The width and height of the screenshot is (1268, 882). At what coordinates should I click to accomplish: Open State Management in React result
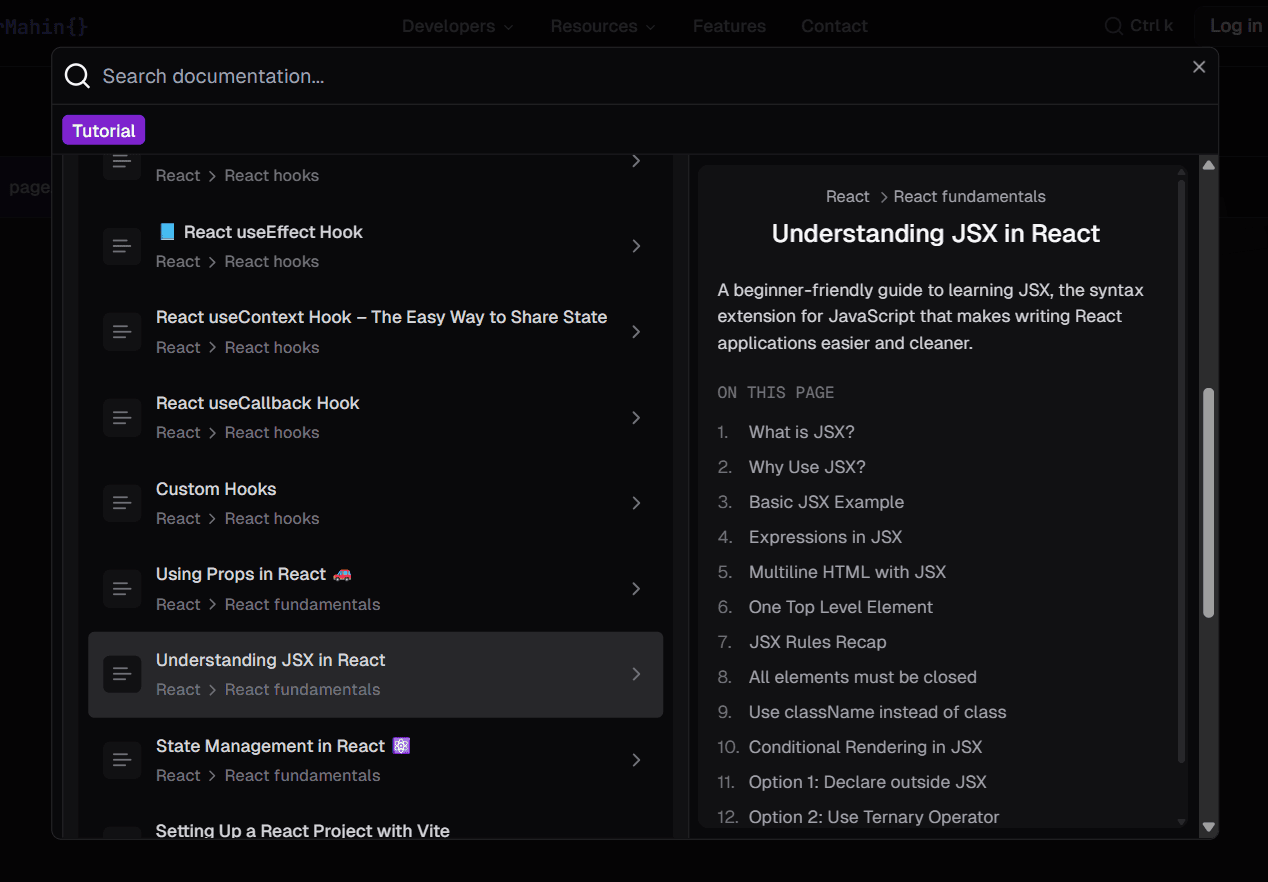(375, 760)
